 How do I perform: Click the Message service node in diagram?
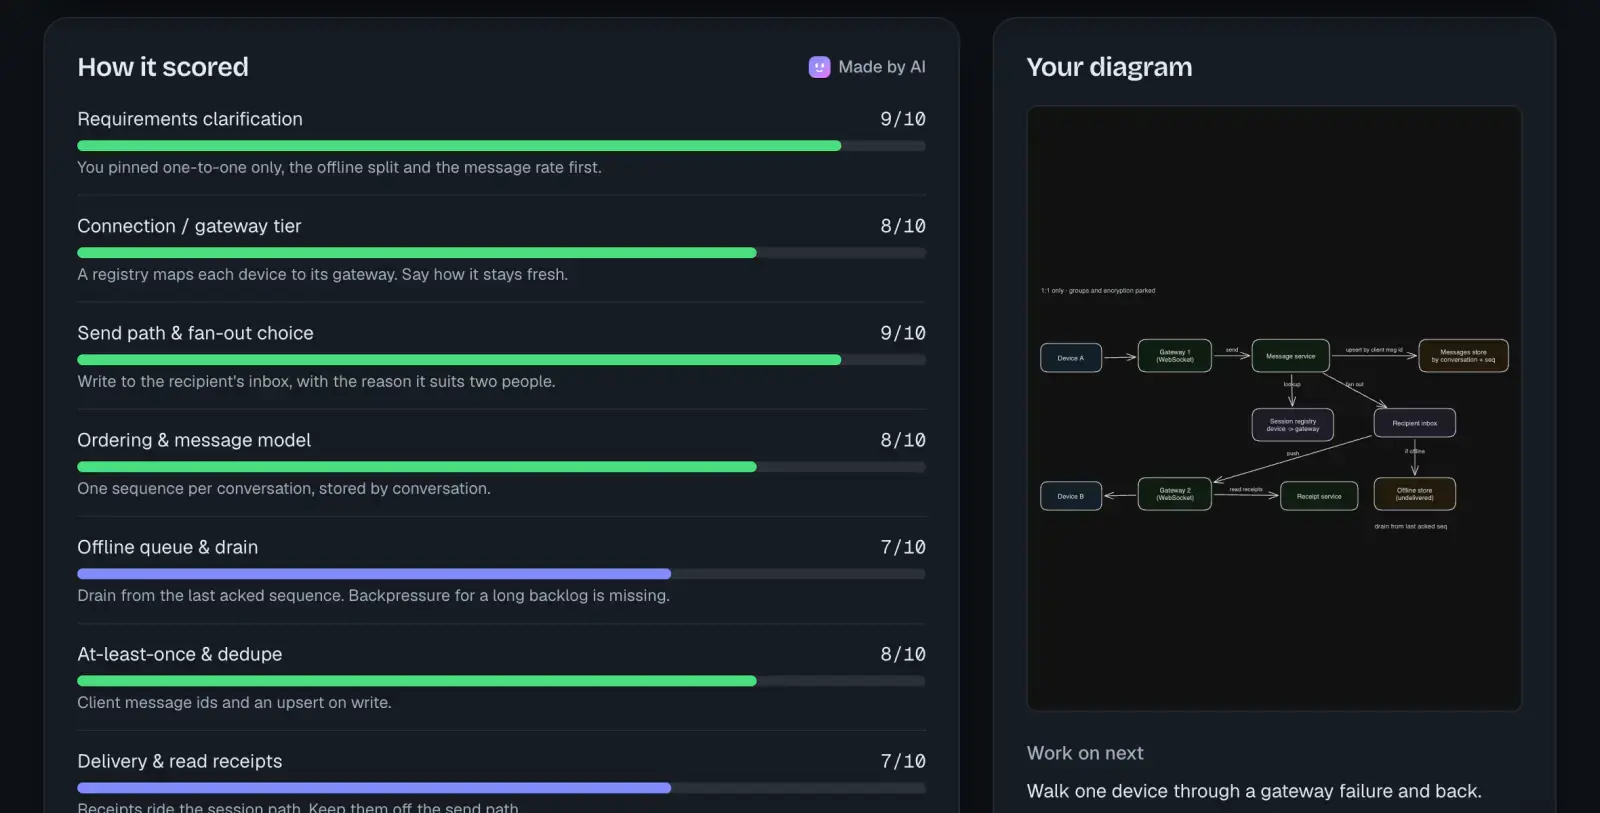tap(1291, 356)
